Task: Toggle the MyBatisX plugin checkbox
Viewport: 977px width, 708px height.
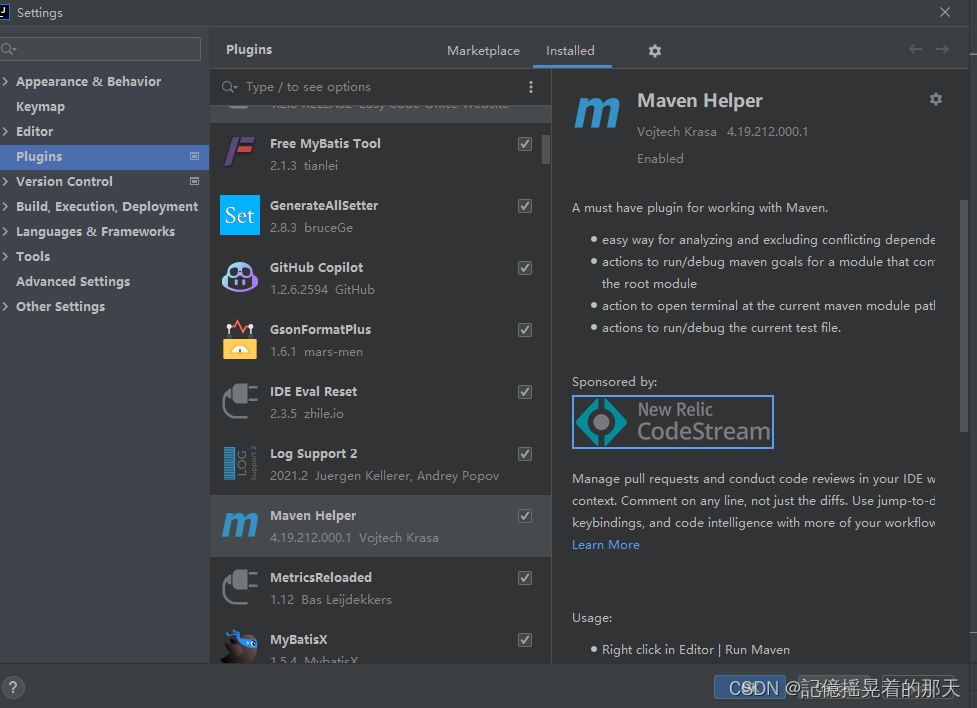Action: (x=525, y=640)
